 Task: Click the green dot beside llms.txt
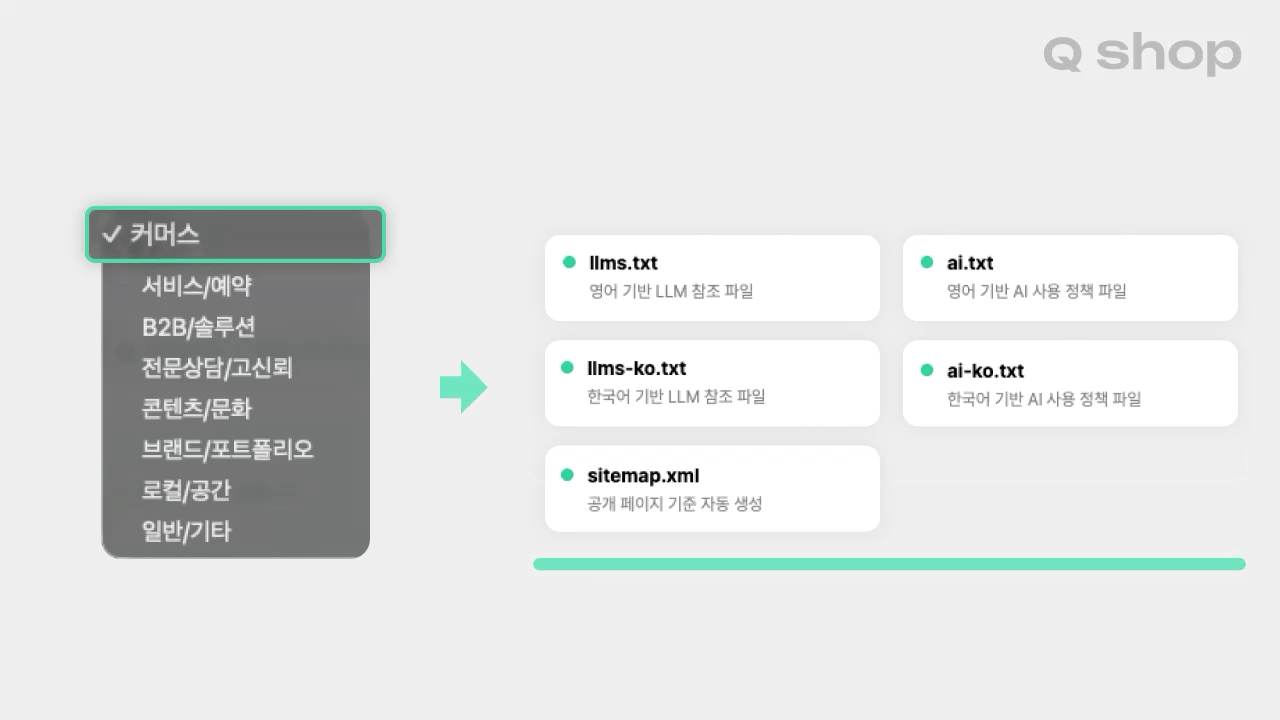click(x=569, y=262)
